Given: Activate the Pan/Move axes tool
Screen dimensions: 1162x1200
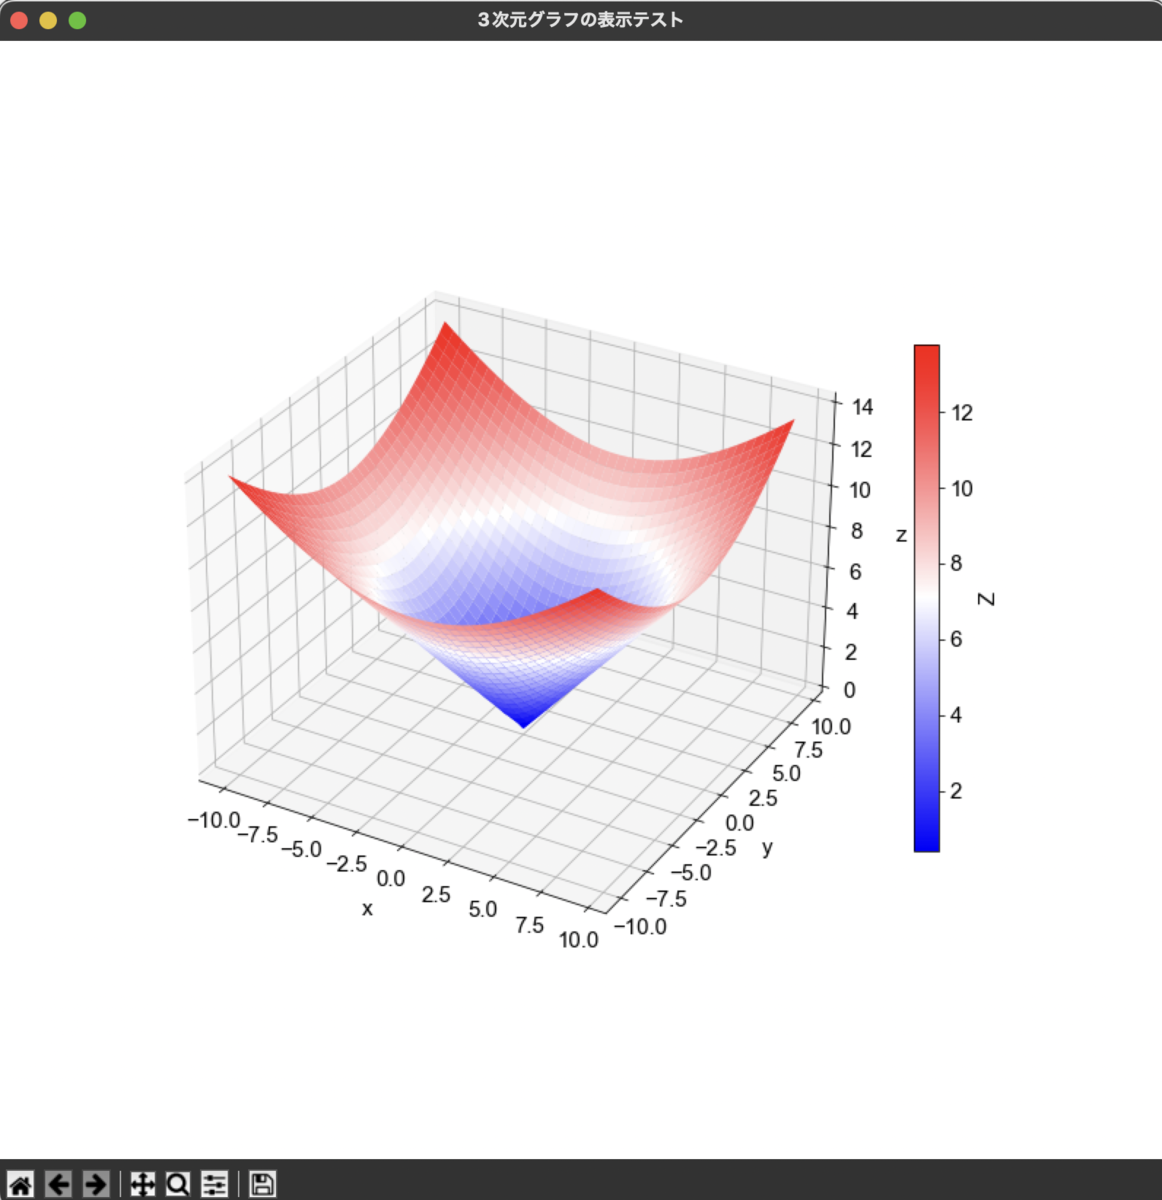Looking at the screenshot, I should tap(143, 1185).
